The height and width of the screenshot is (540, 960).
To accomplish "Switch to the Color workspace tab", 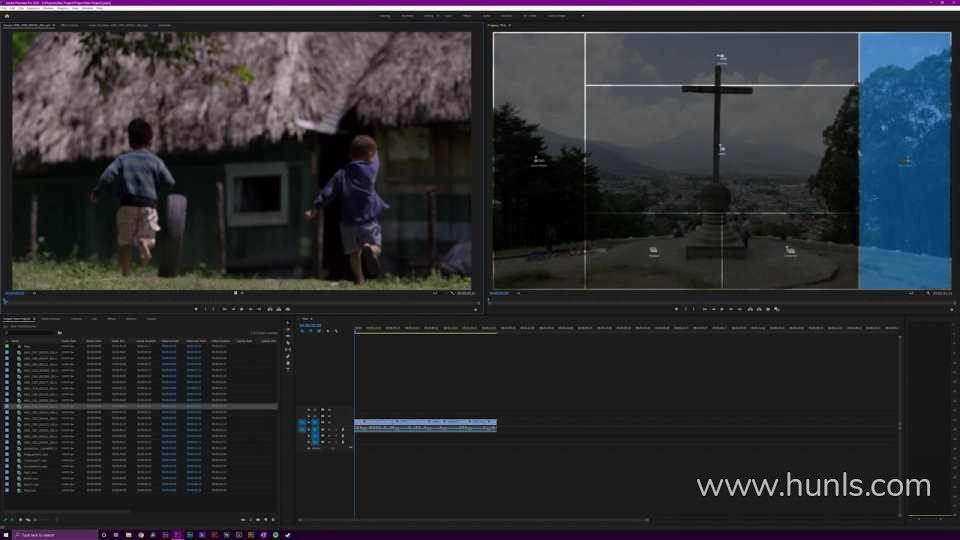I will [449, 16].
